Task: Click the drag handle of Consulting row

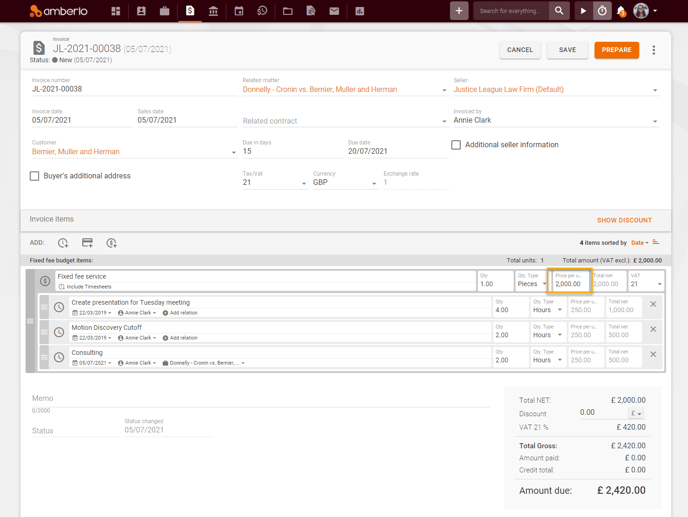Action: (x=44, y=357)
